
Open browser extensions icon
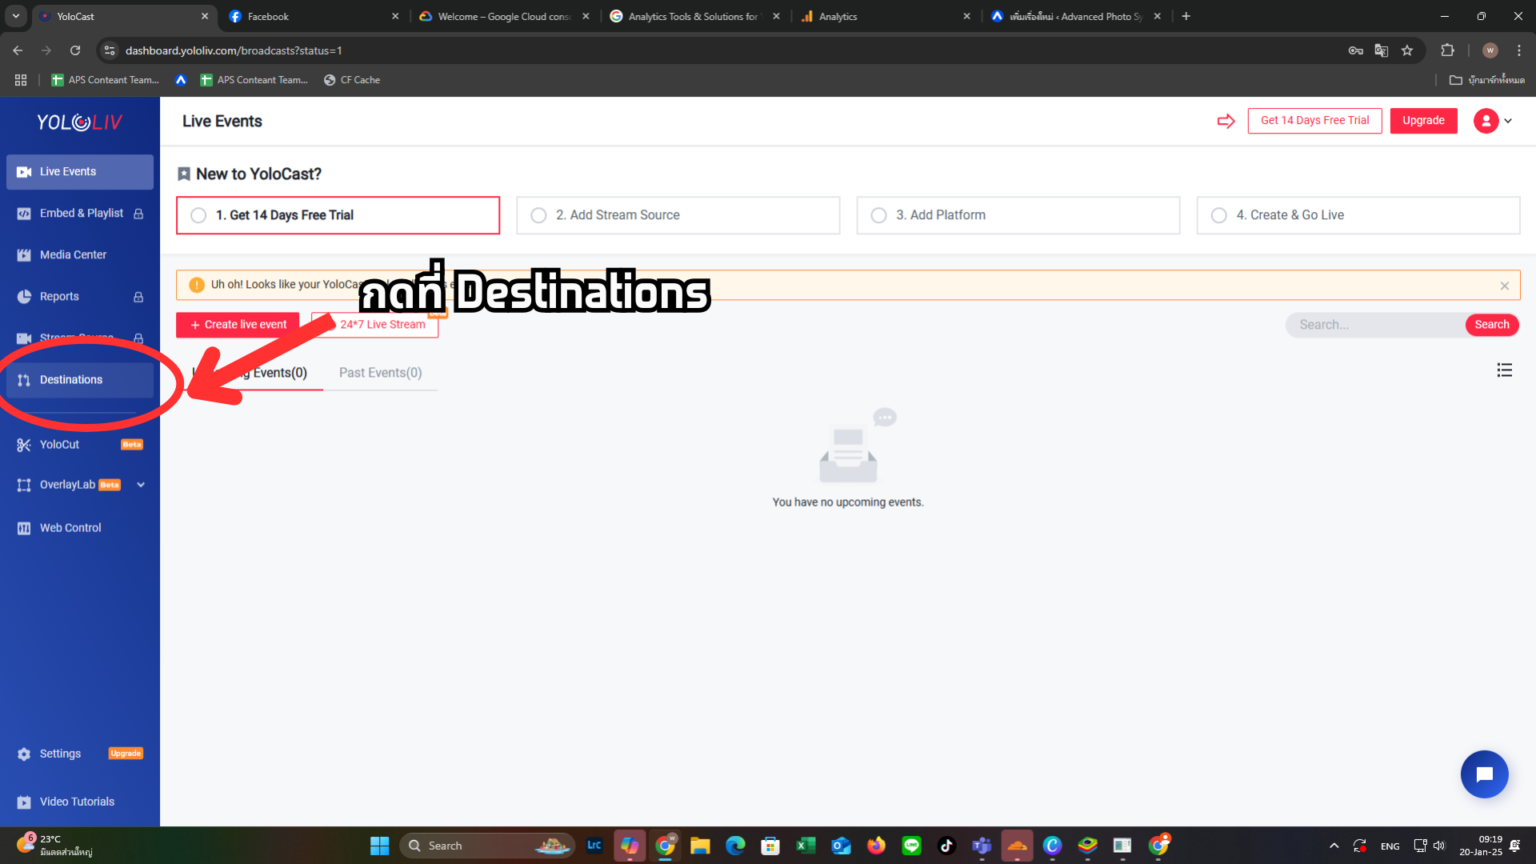point(1447,50)
